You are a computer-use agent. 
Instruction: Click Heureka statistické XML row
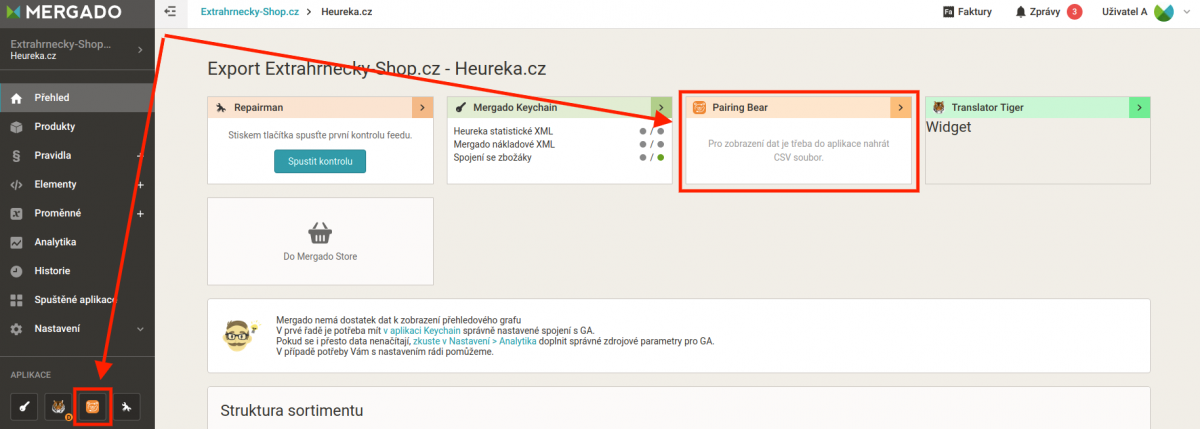coord(559,131)
